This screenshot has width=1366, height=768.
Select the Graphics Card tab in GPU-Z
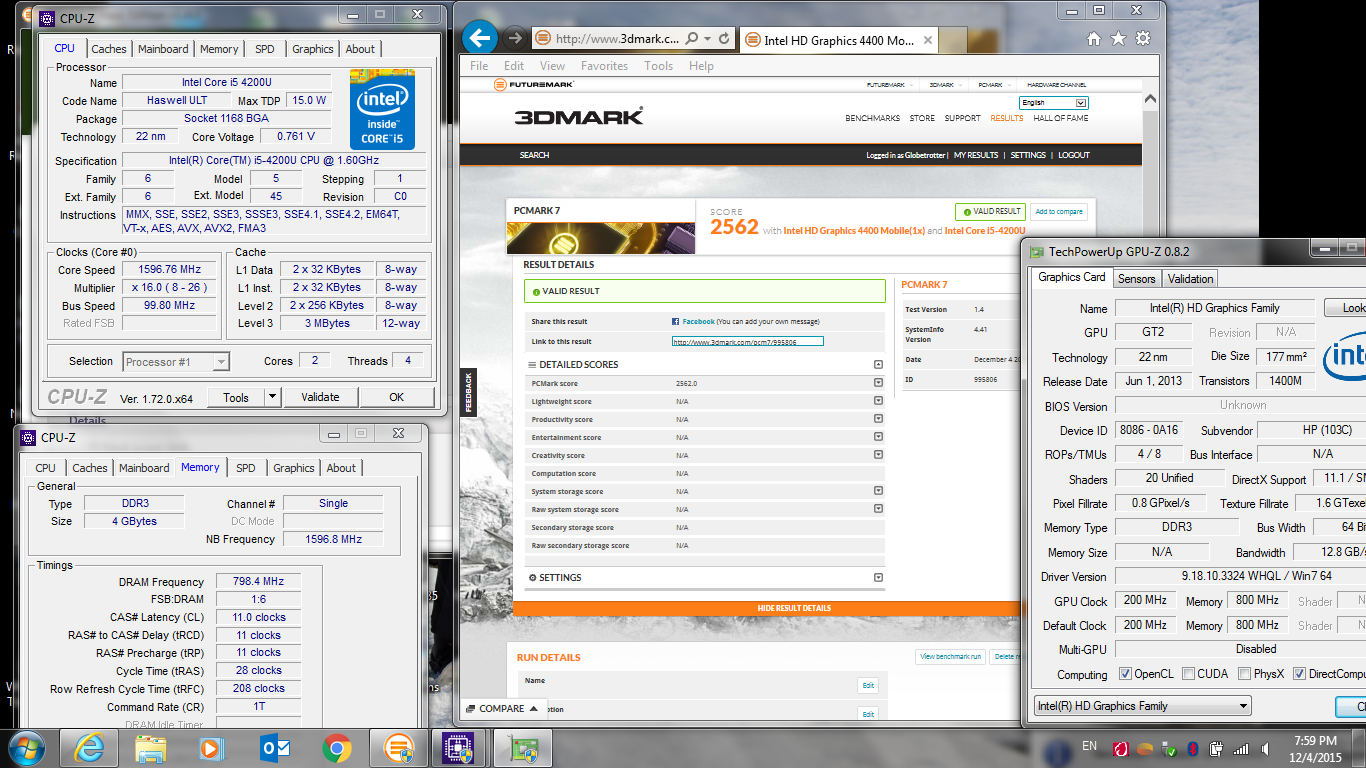(x=1072, y=278)
